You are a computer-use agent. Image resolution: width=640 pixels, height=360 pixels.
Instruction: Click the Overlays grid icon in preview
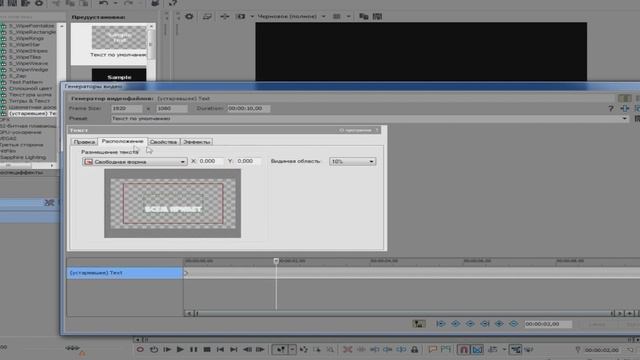coord(337,16)
